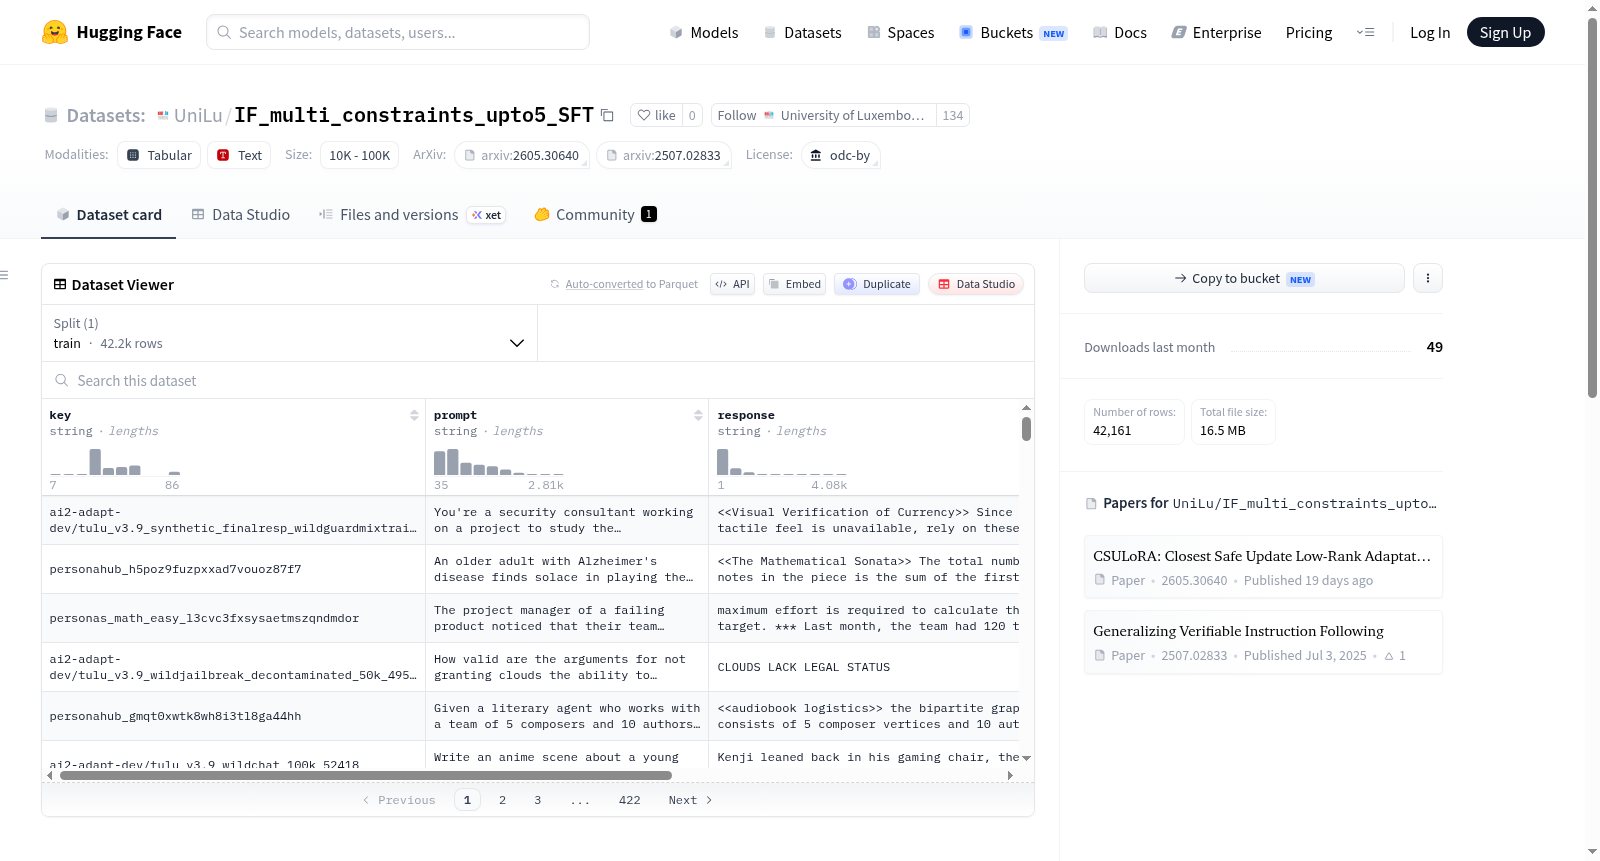Follow University of Luxembourg

click(823, 115)
